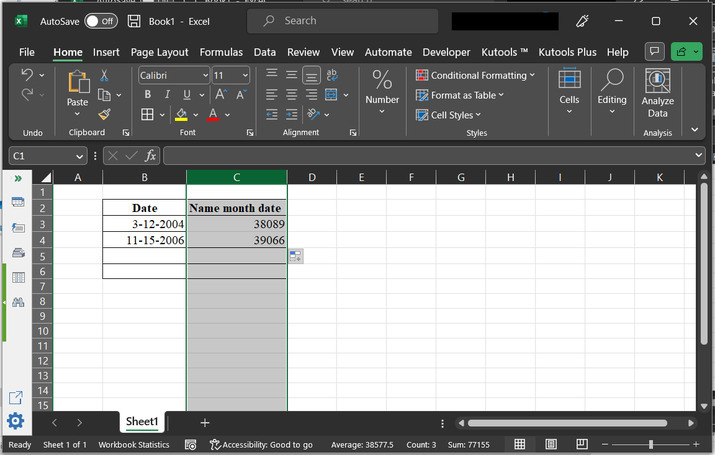715x455 pixels.
Task: Open the Name Box dropdown arrow
Action: point(80,156)
